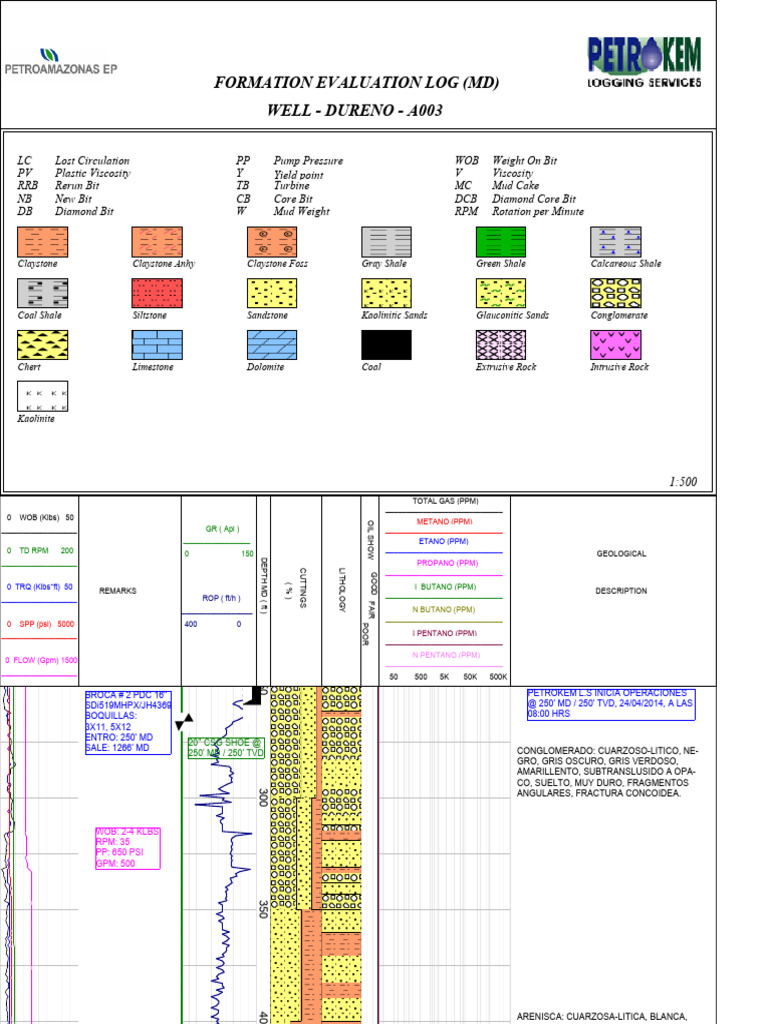Select the Conglomerate pattern swatch
The height and width of the screenshot is (1024, 768).
pos(616,293)
